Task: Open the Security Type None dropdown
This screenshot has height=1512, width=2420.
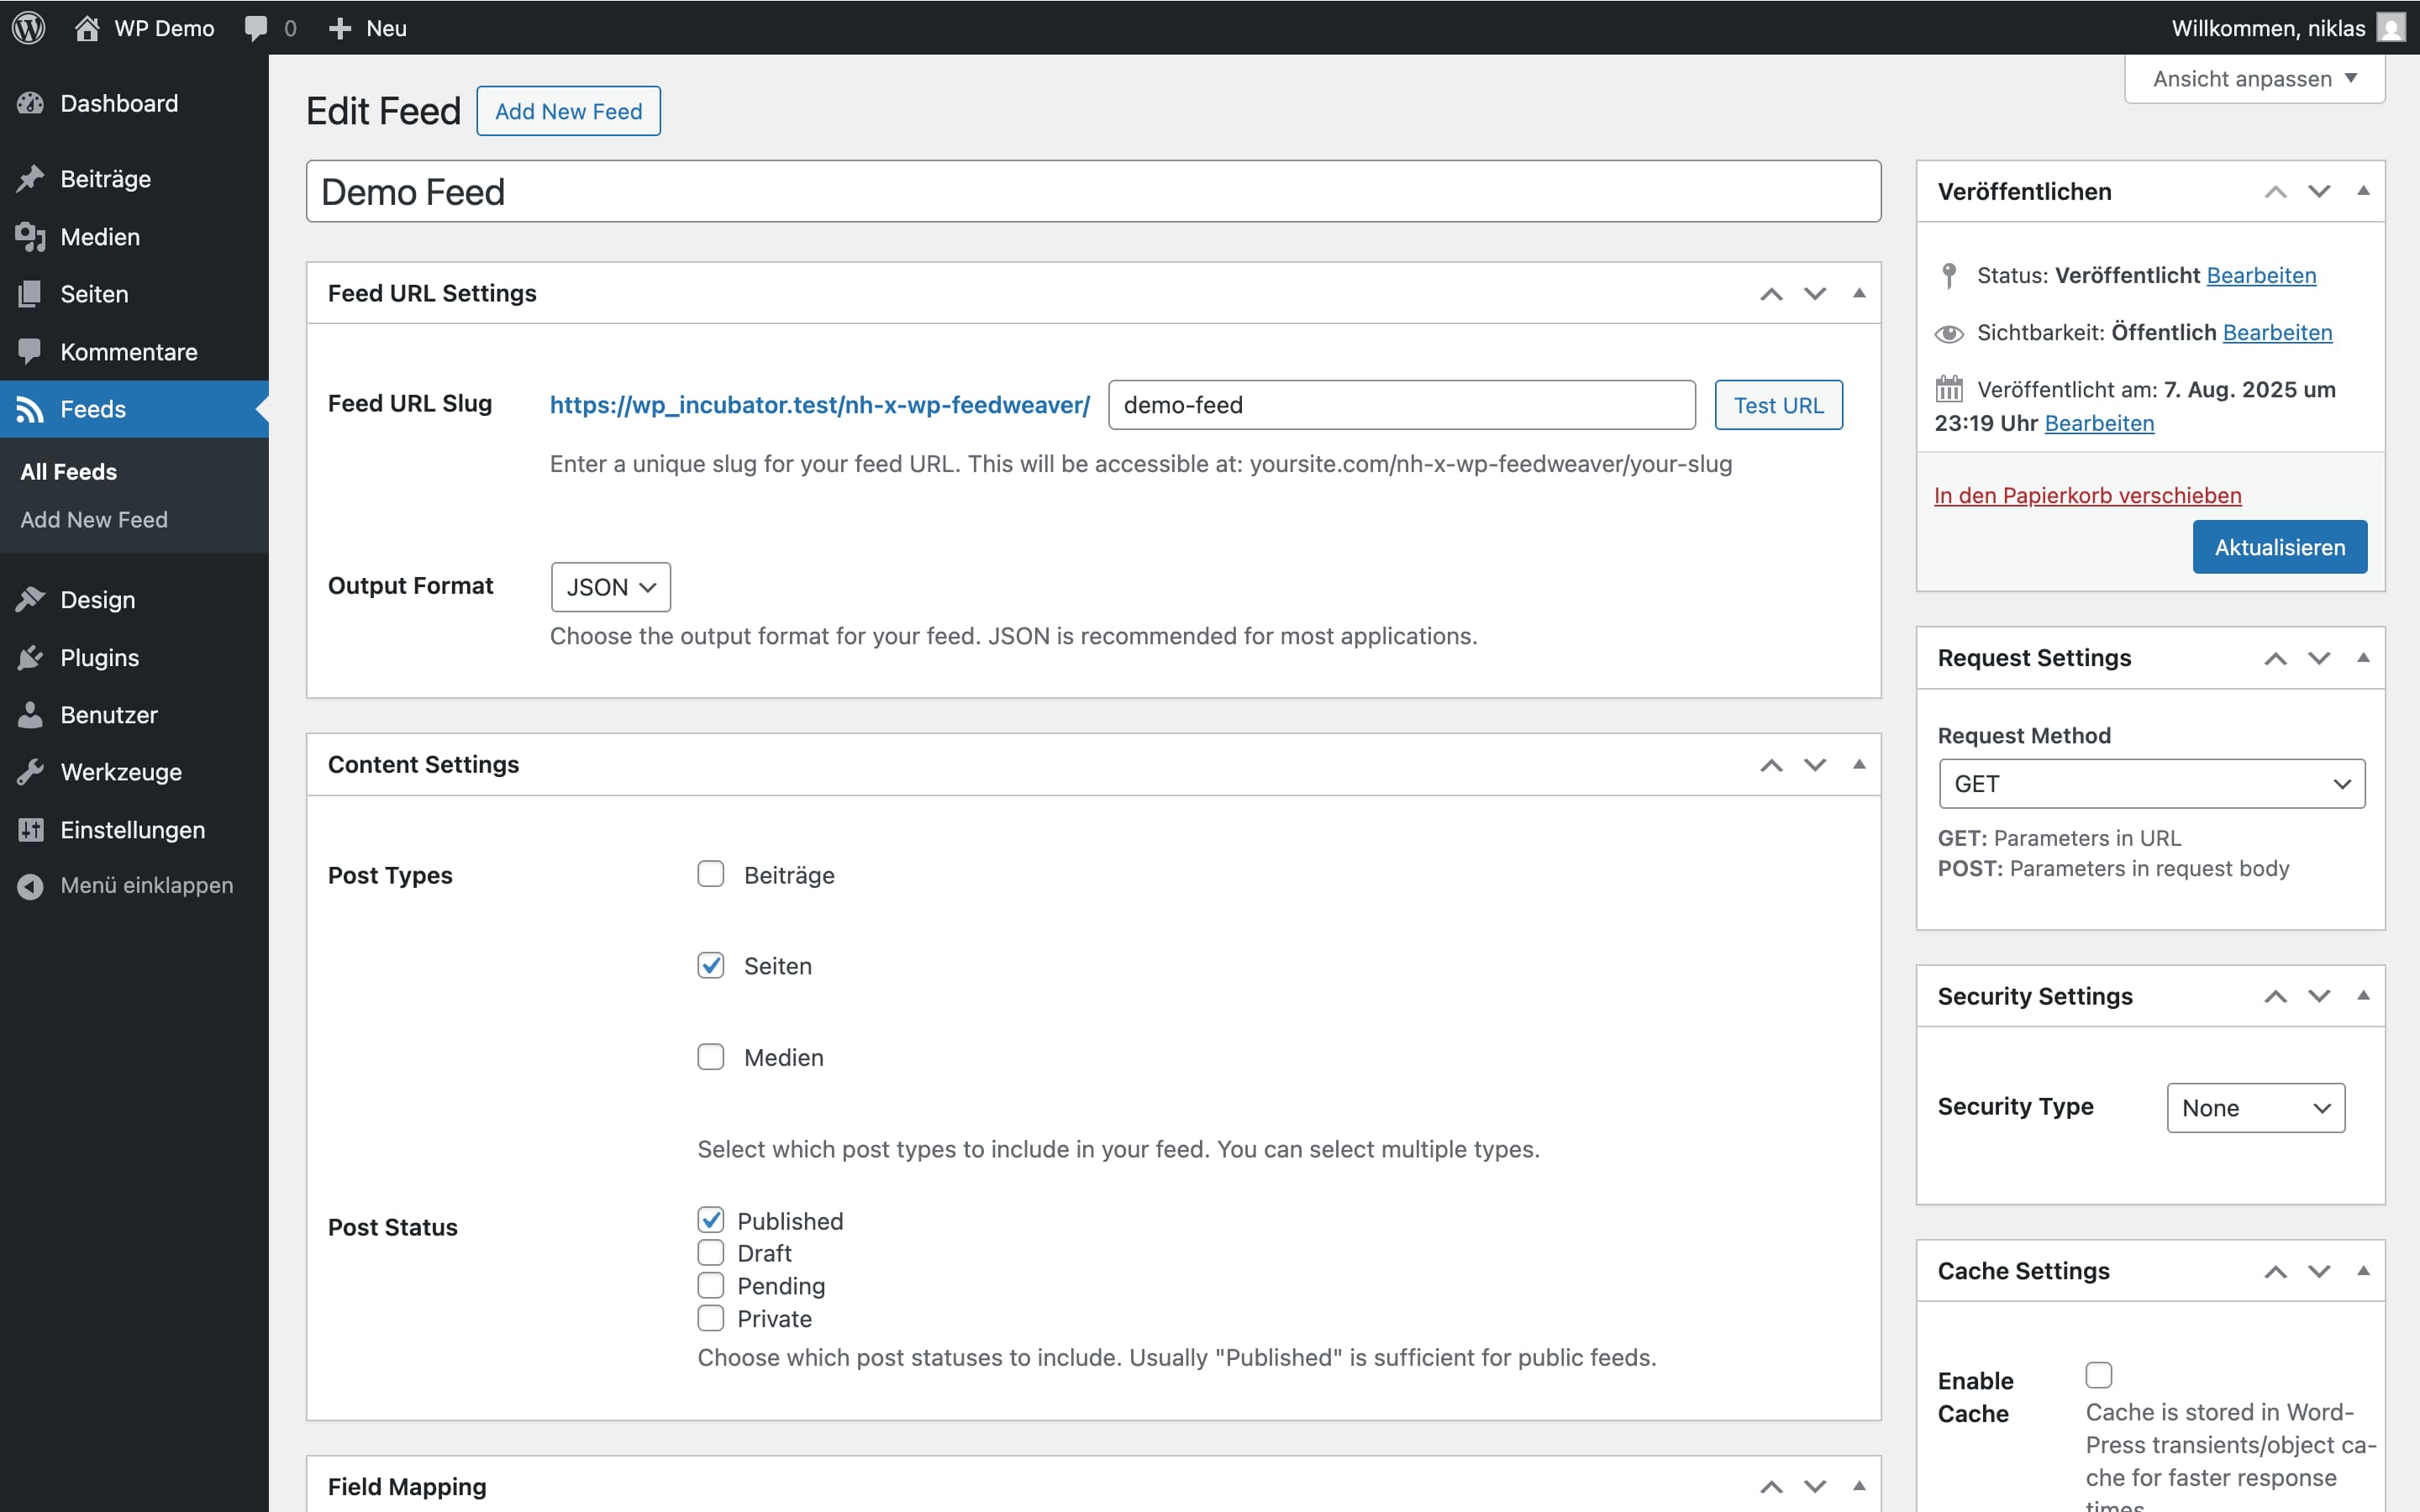Action: point(2255,1107)
